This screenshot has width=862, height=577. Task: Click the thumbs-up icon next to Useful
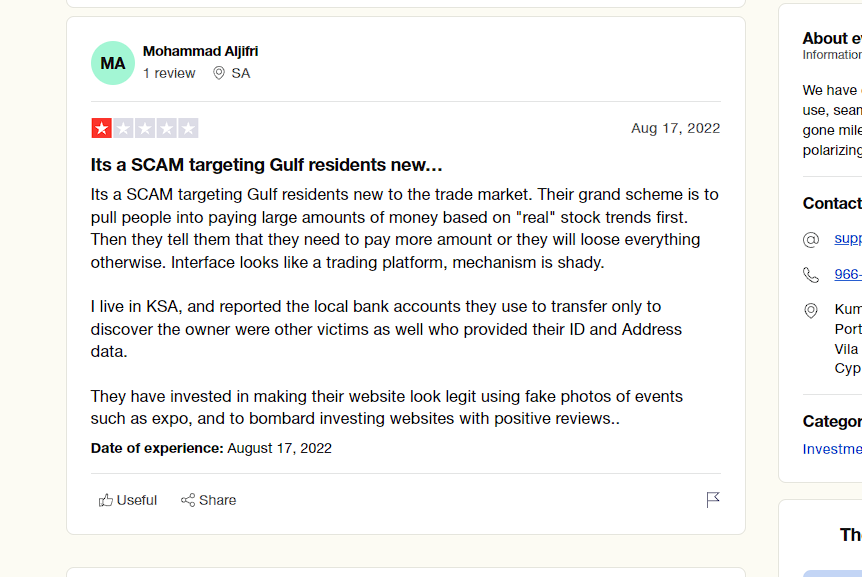click(x=104, y=500)
